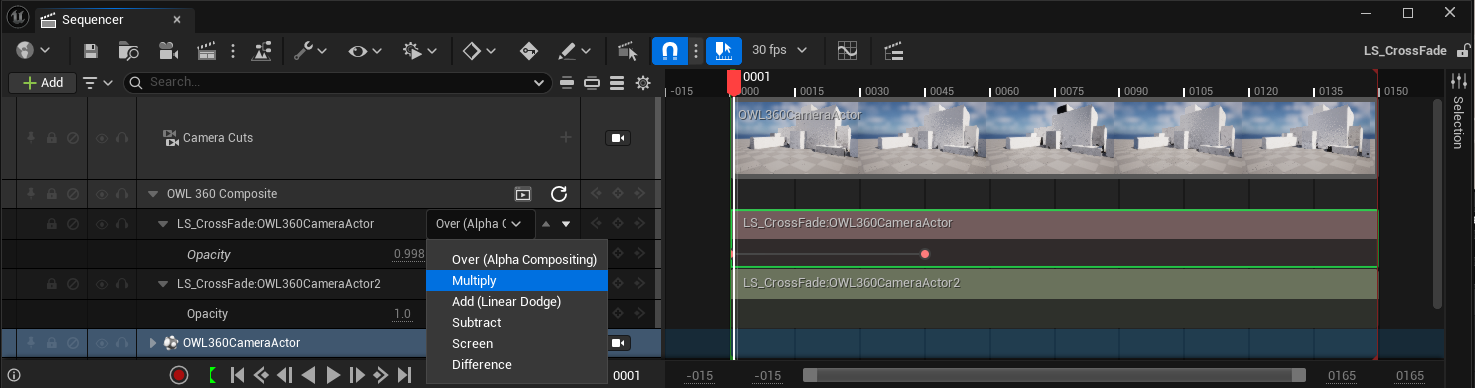Toggle mute on OWL 360 Composite row

[x=72, y=194]
